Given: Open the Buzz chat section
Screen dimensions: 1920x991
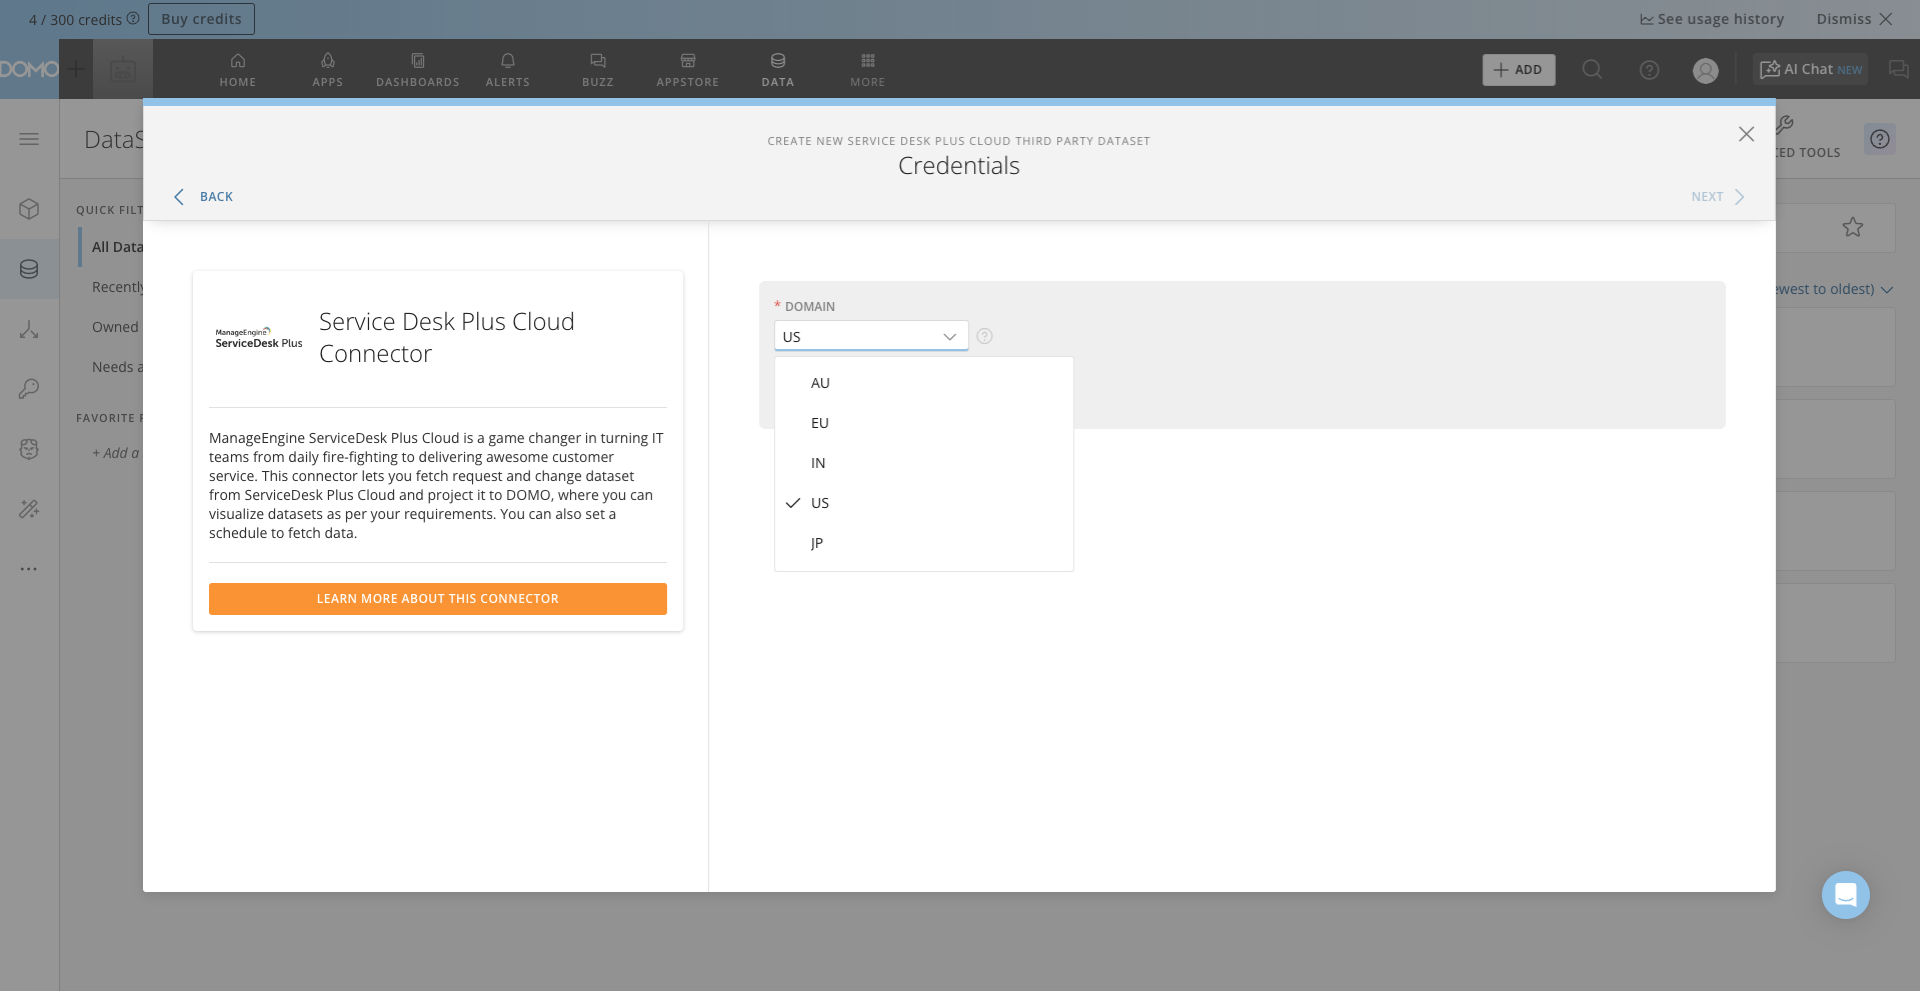Looking at the screenshot, I should point(598,69).
